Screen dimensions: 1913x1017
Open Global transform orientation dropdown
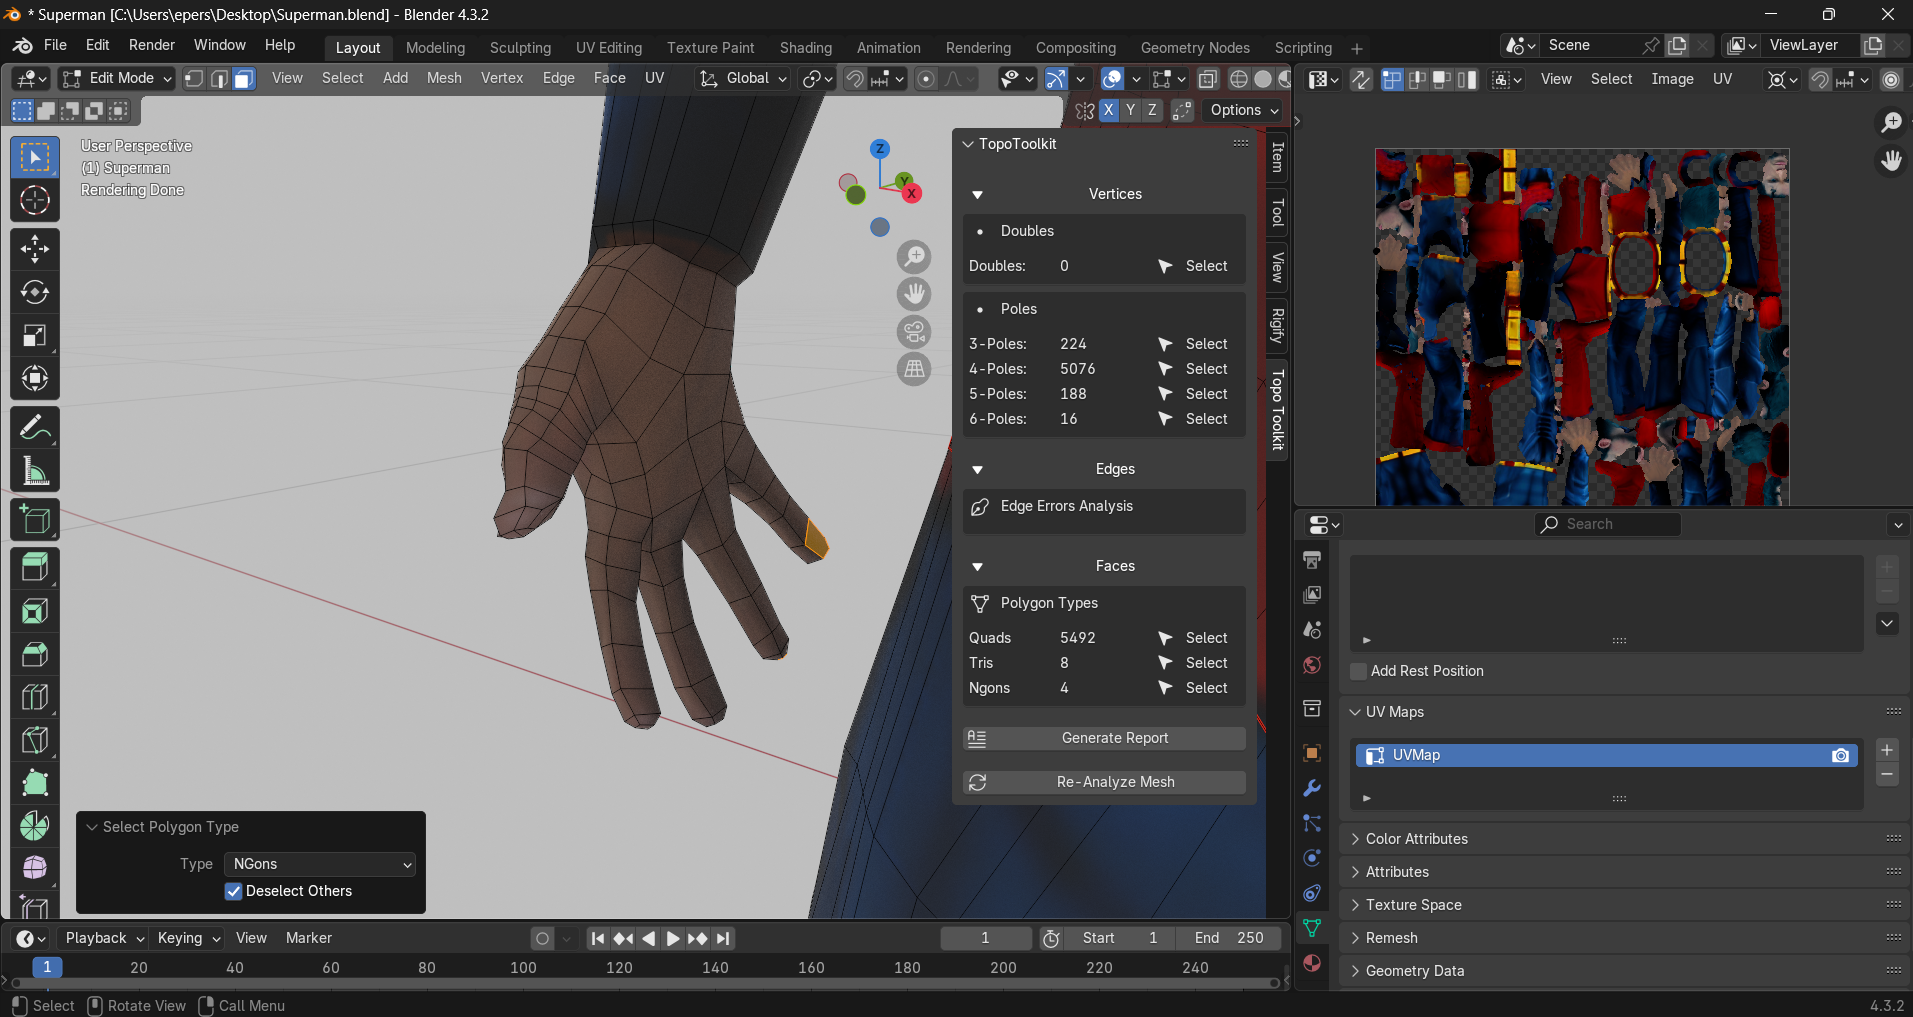click(743, 78)
